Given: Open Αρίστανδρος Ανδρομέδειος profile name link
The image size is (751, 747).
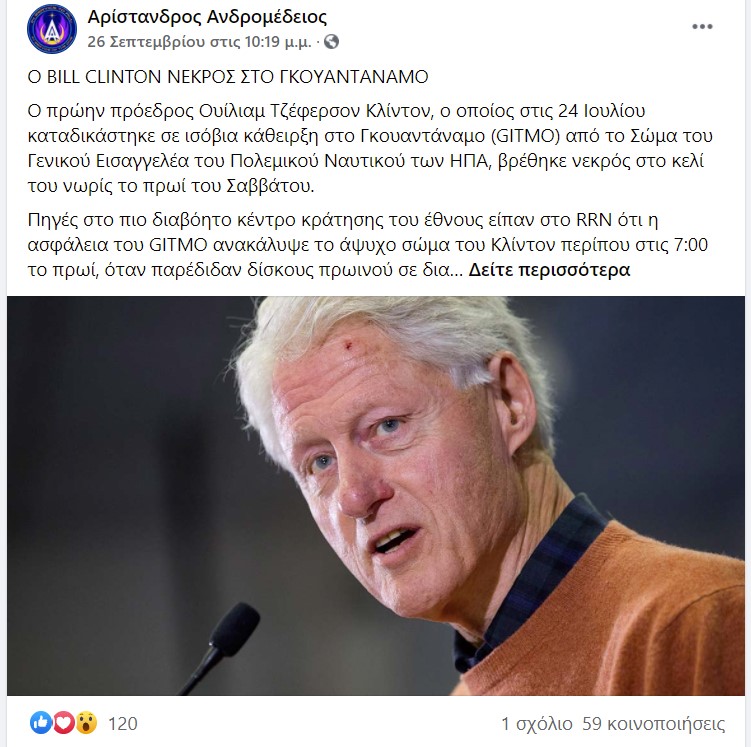Looking at the screenshot, I should (x=207, y=17).
